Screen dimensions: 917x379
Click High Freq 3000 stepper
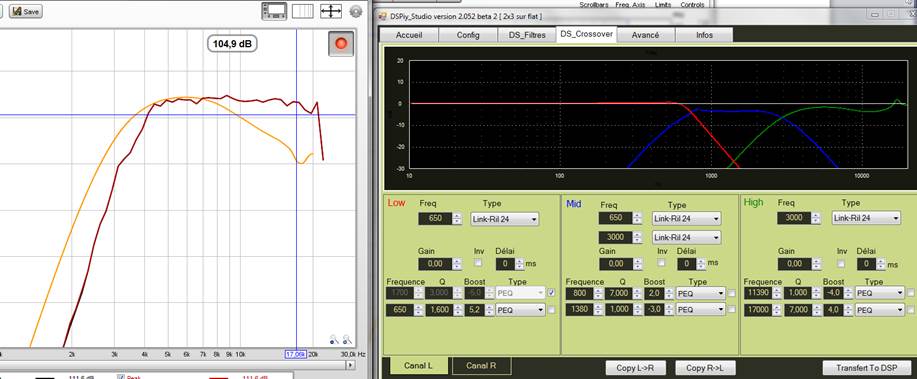tap(816, 218)
